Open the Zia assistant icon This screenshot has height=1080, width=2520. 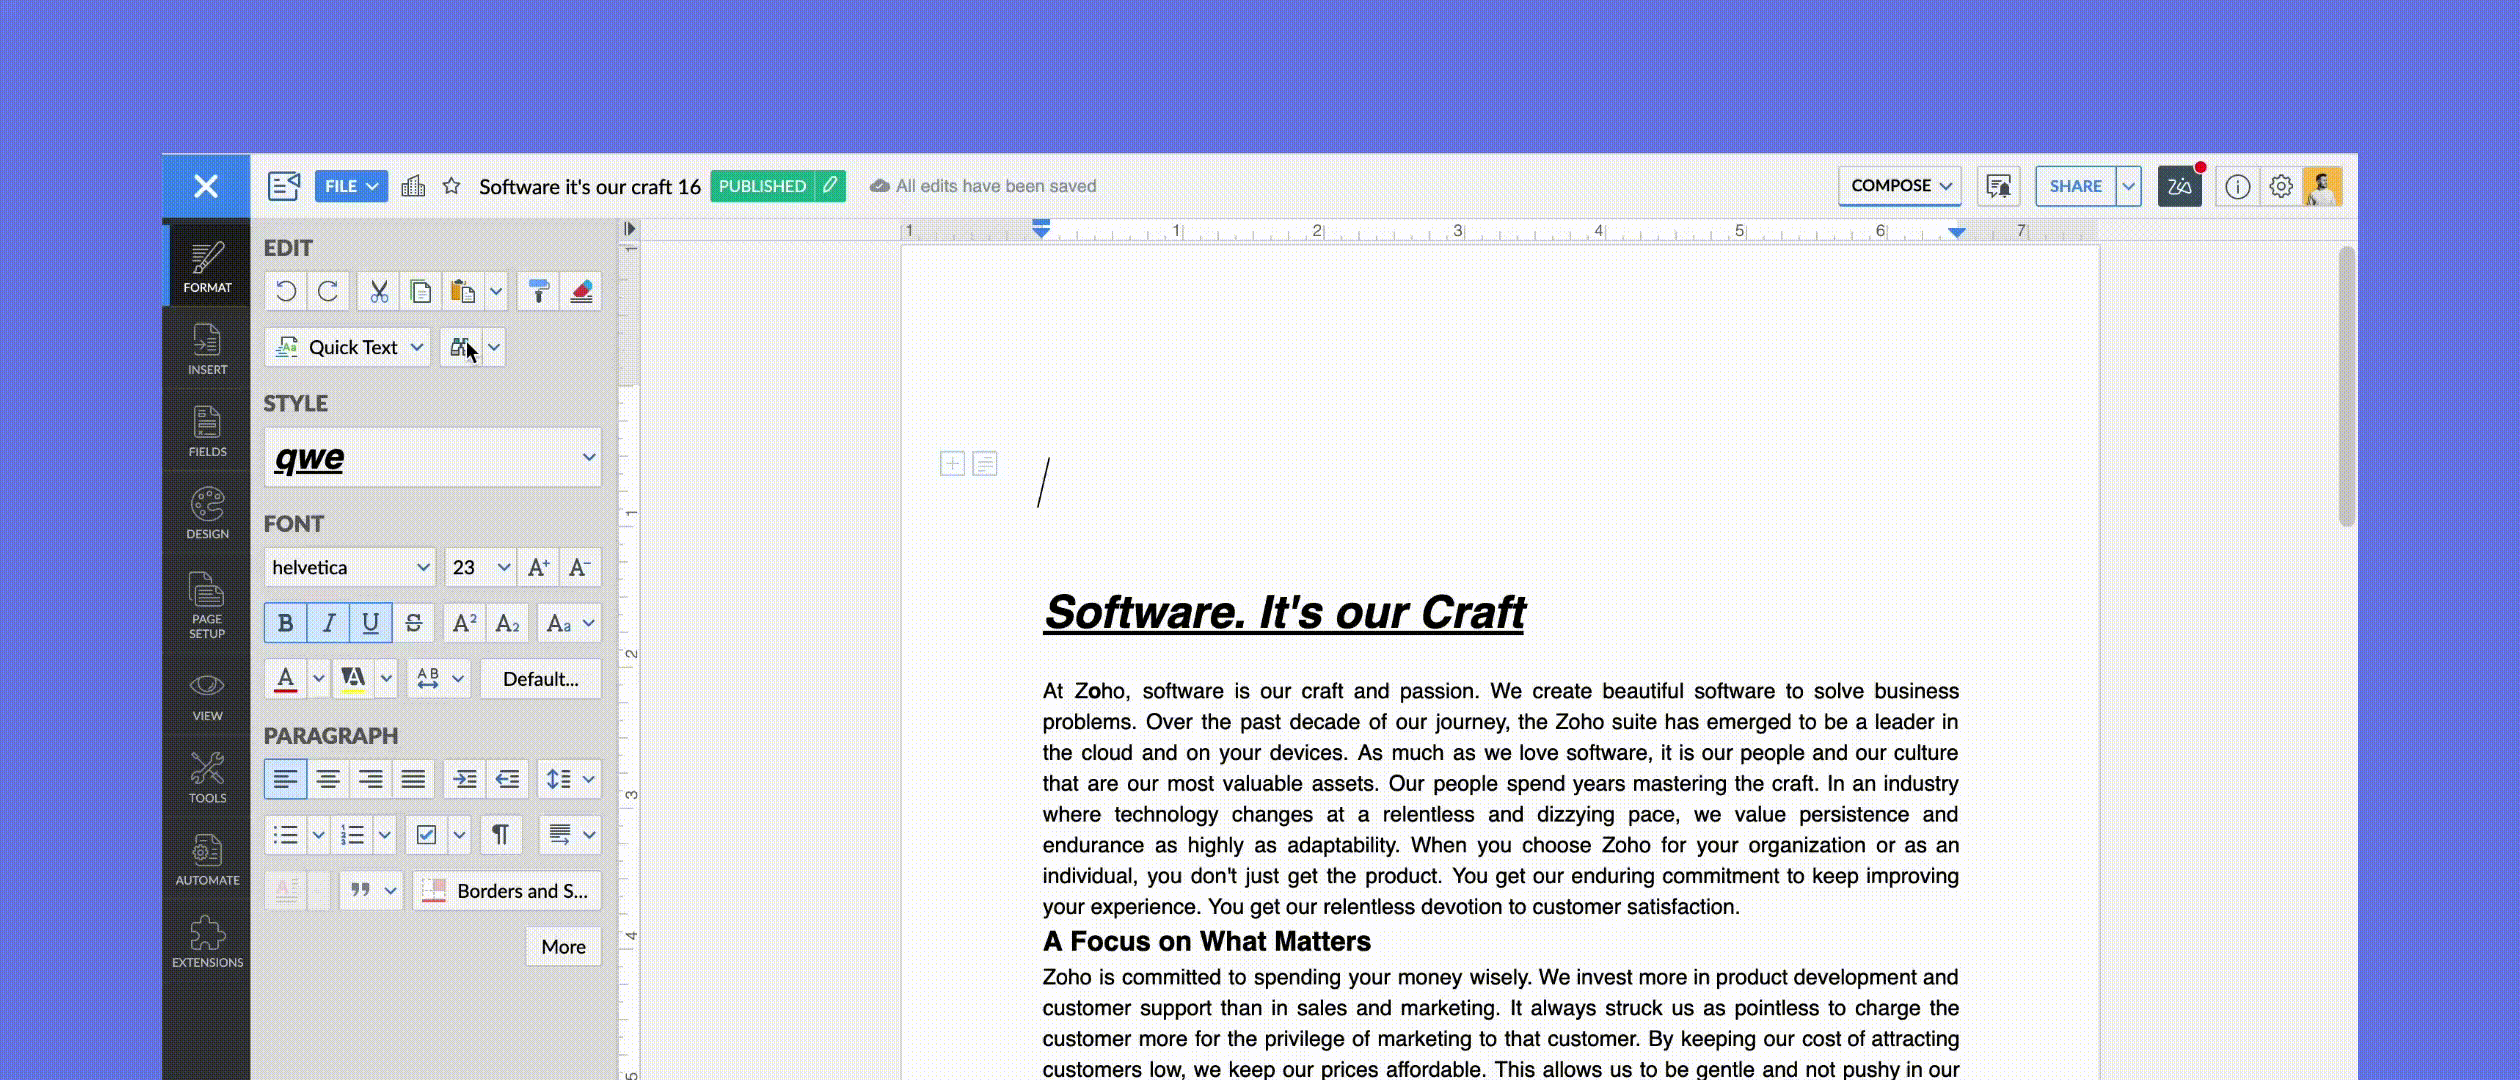tap(2180, 186)
